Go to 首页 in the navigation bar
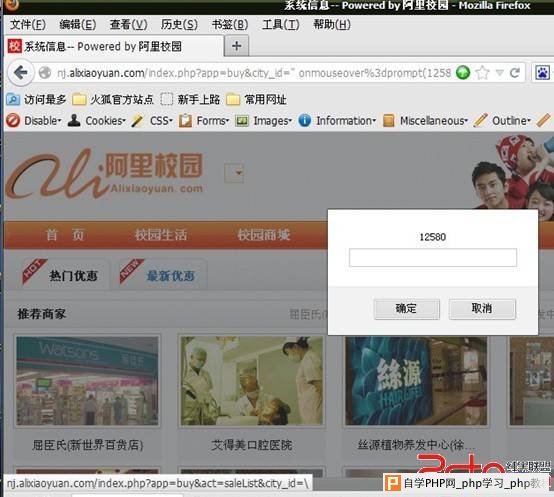The image size is (554, 497). (x=66, y=235)
